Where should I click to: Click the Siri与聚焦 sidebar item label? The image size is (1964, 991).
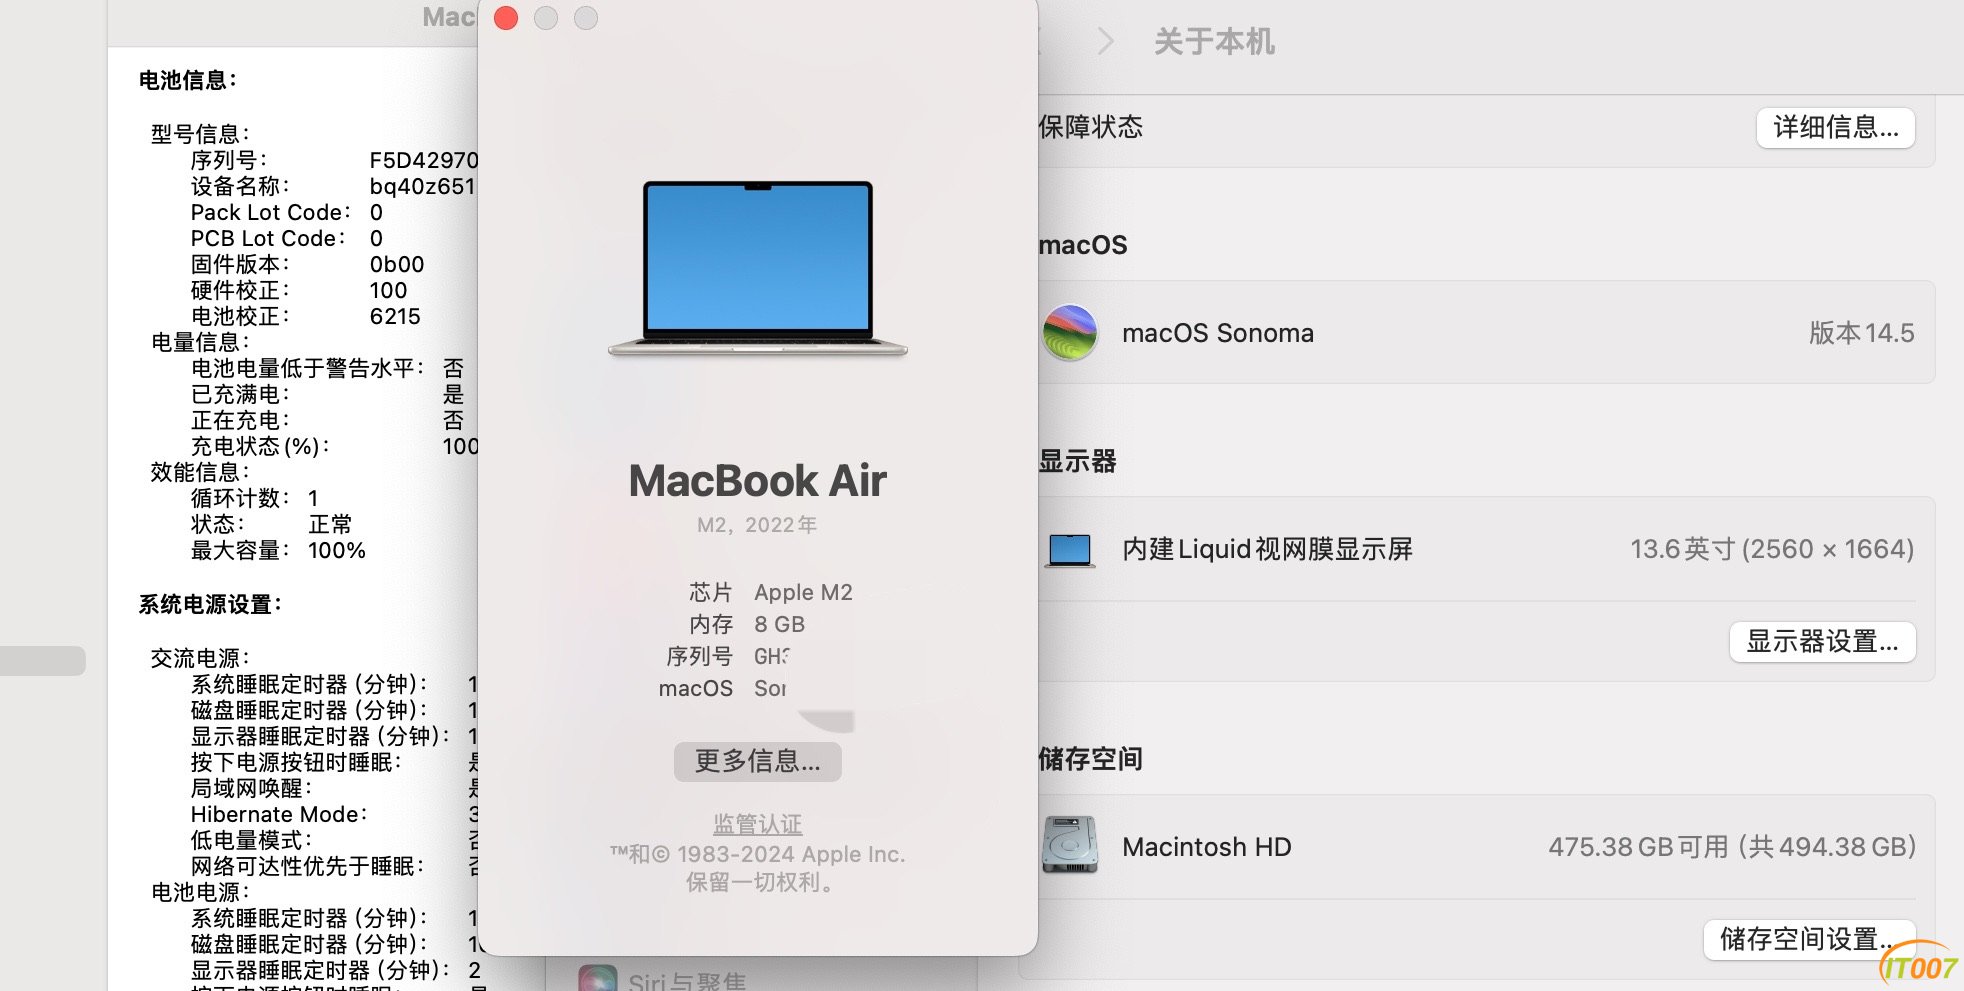click(x=687, y=982)
